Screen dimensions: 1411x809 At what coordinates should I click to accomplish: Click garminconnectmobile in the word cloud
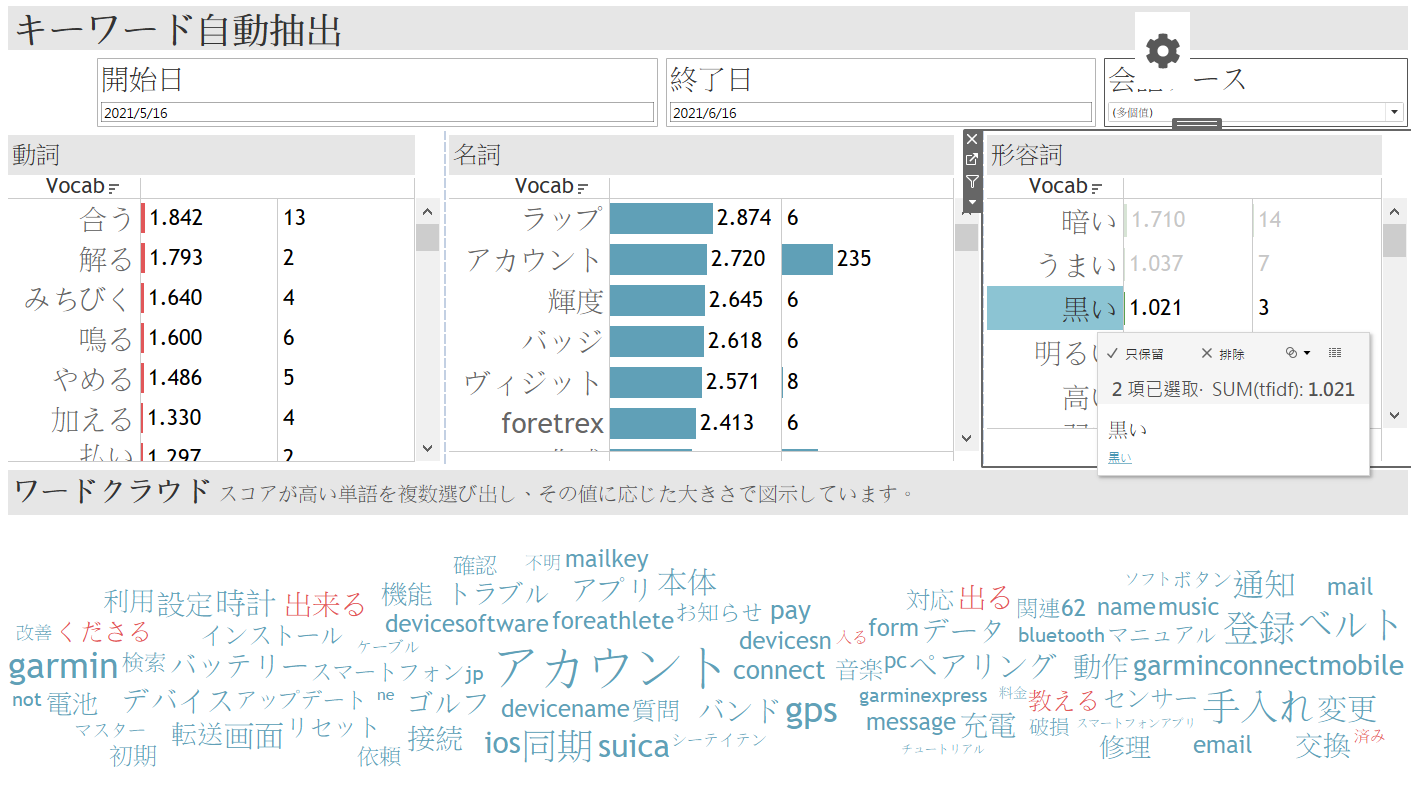(x=1268, y=666)
